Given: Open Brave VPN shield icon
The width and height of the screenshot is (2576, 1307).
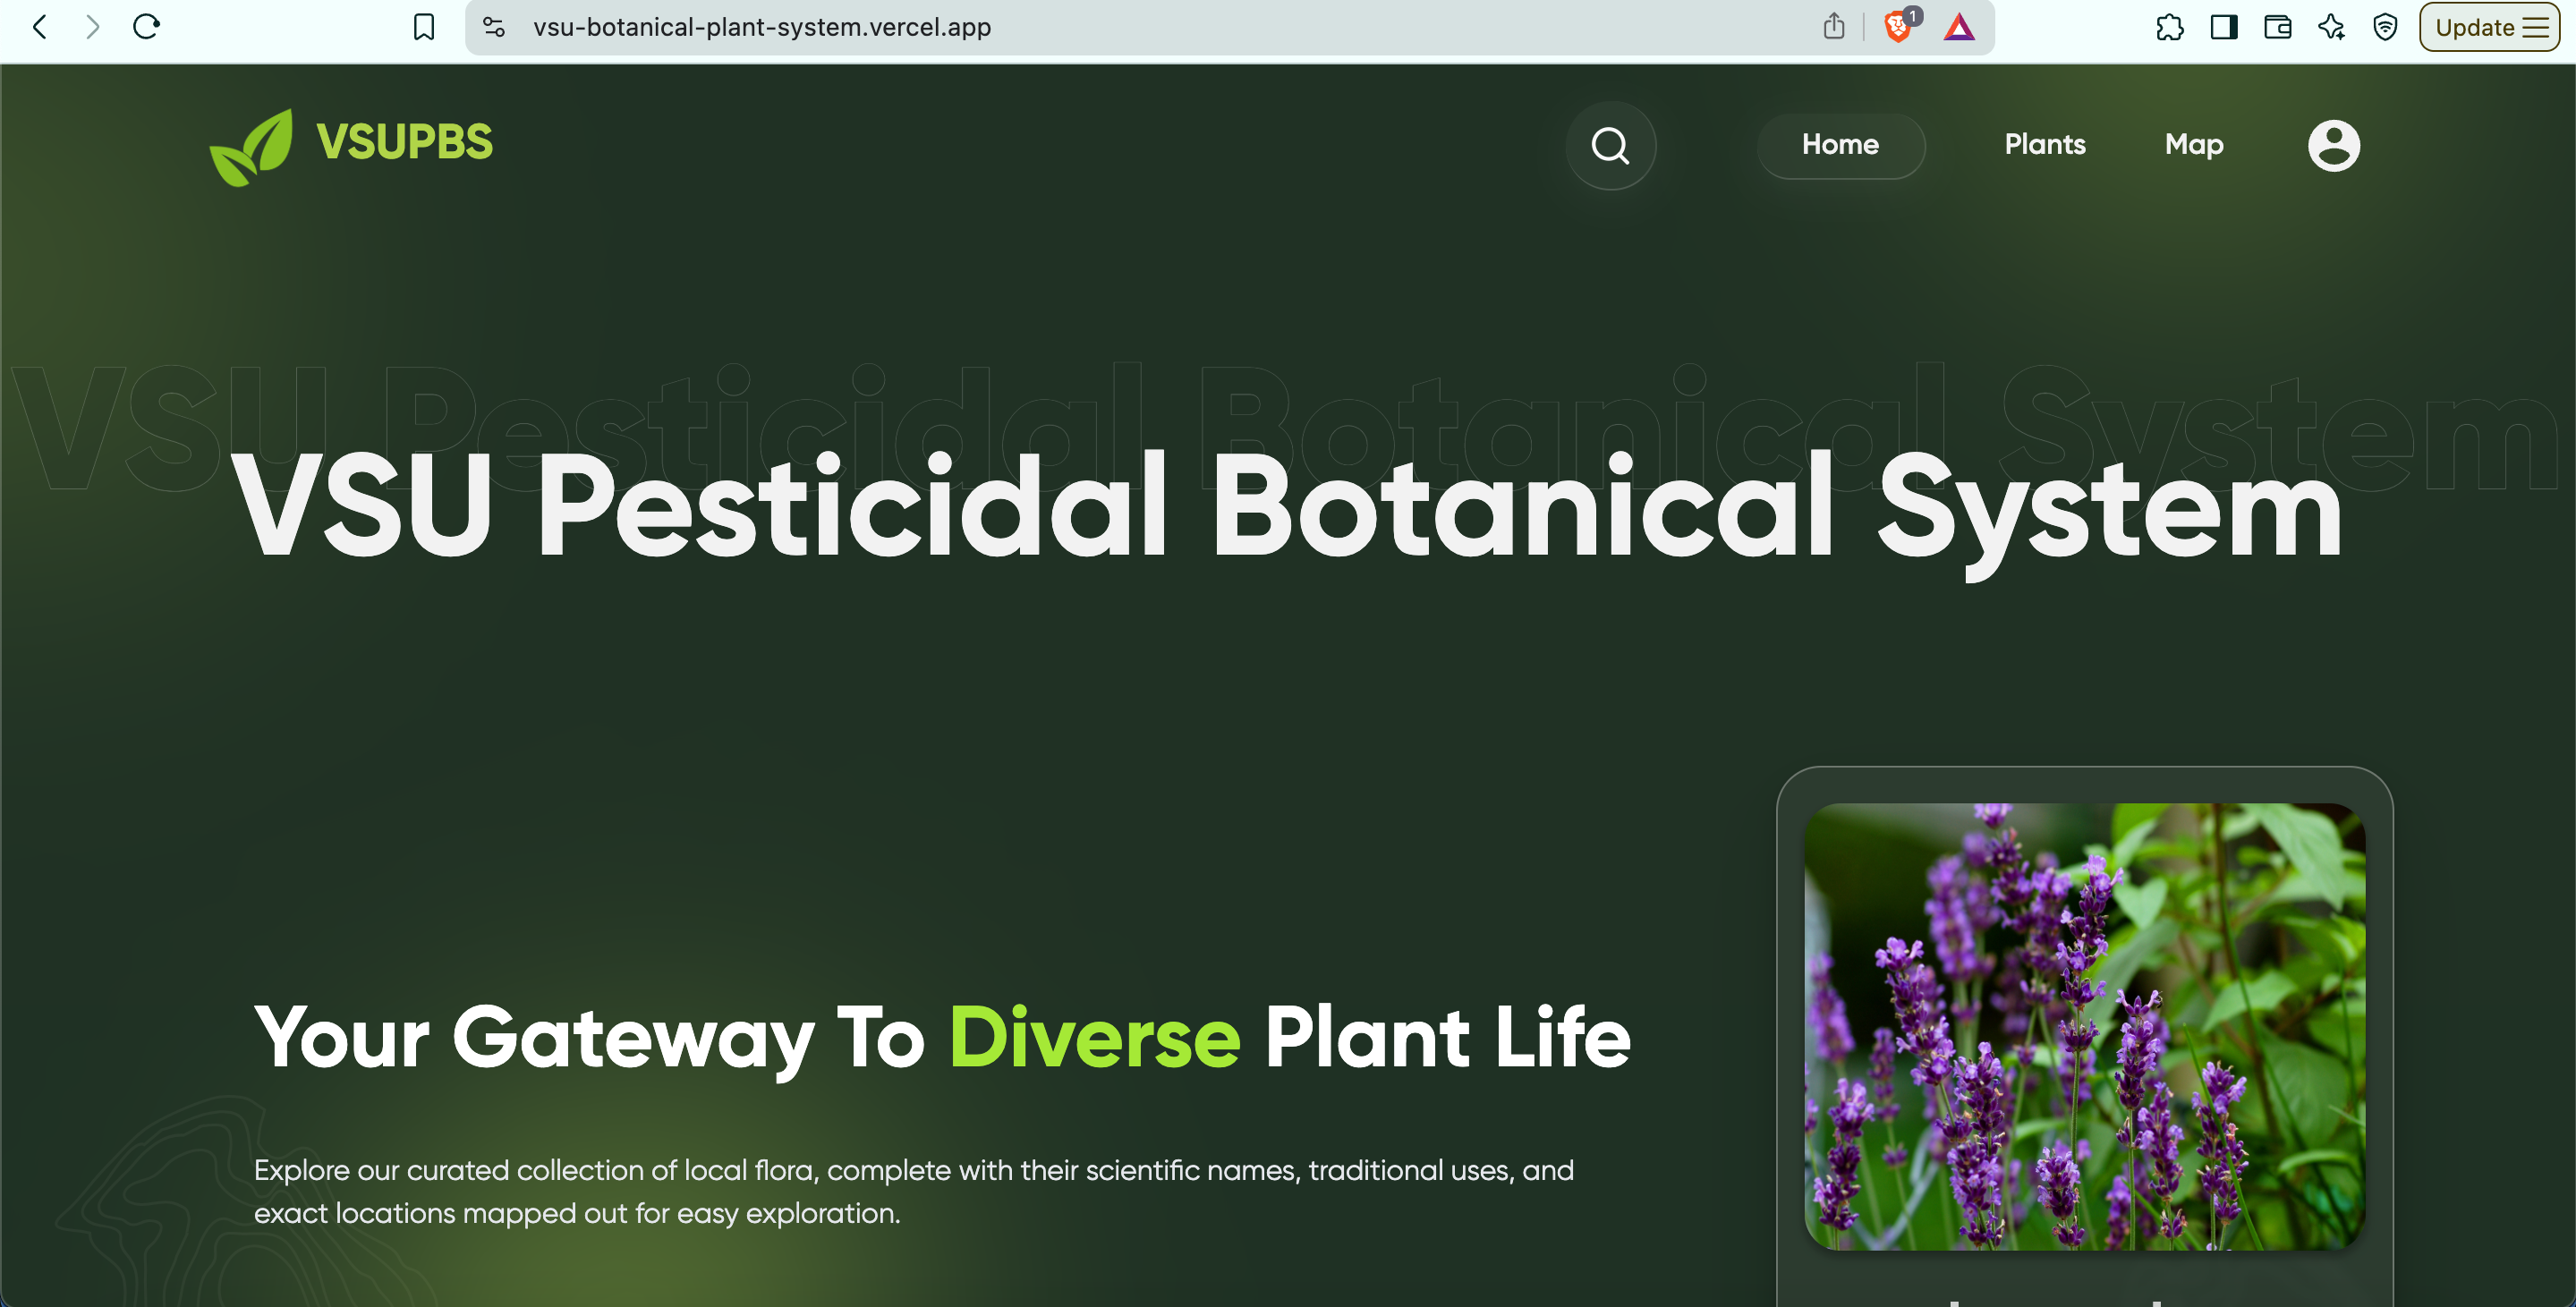Looking at the screenshot, I should 2386,27.
